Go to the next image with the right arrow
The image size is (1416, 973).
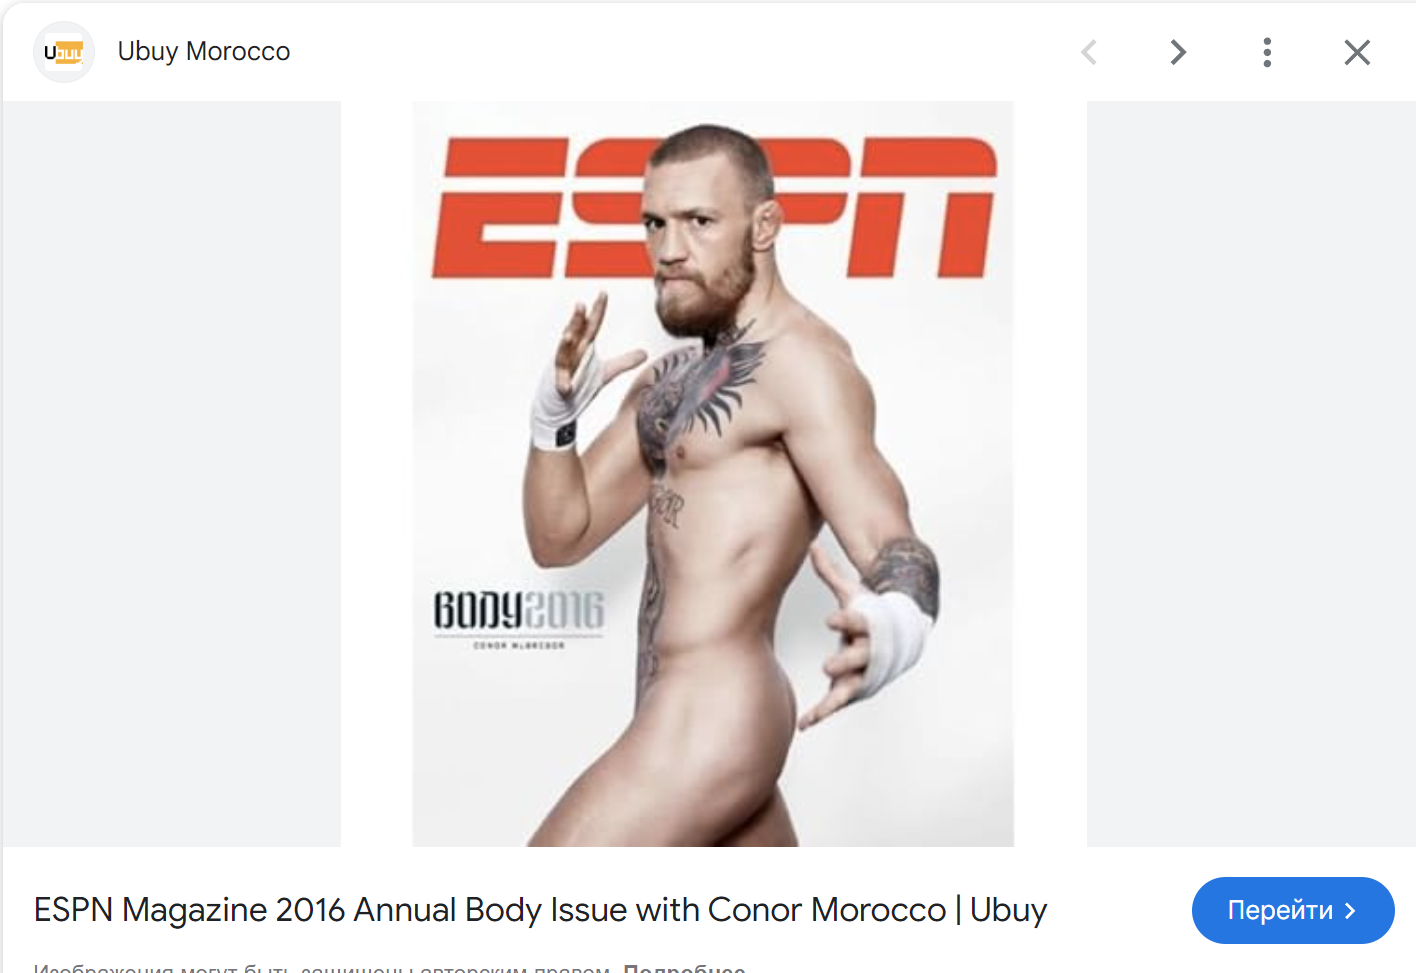point(1178,52)
